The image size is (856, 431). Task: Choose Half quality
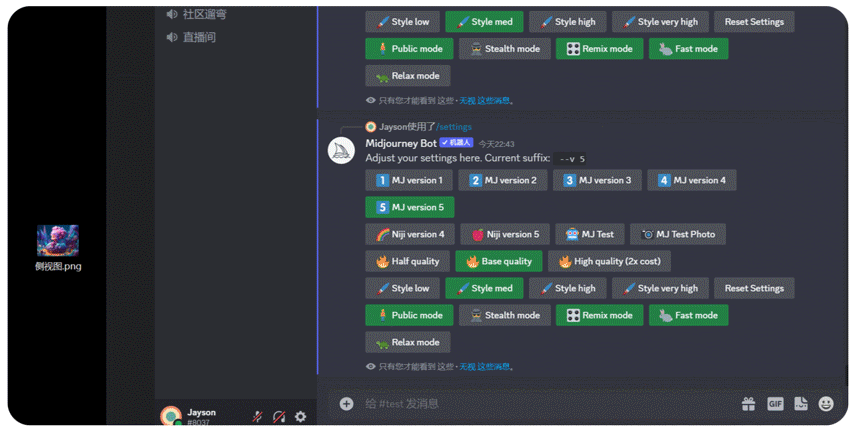click(407, 261)
